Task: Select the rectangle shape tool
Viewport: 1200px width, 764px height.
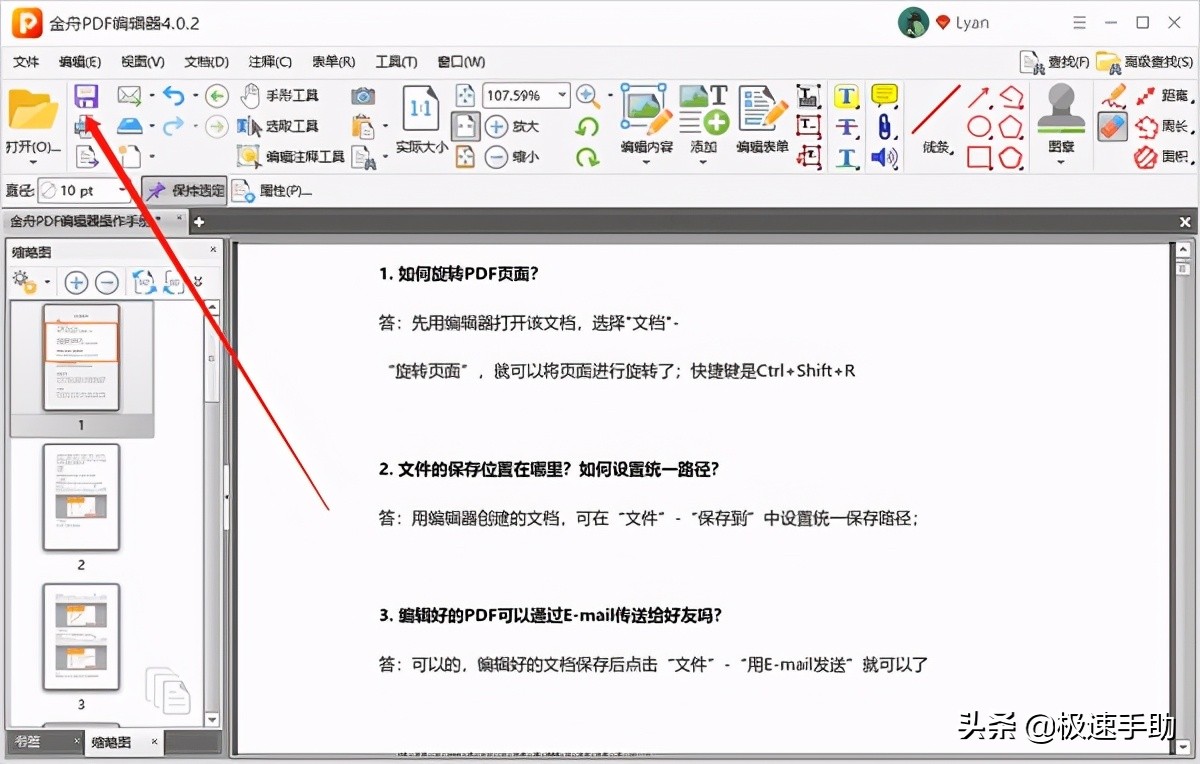Action: [979, 157]
